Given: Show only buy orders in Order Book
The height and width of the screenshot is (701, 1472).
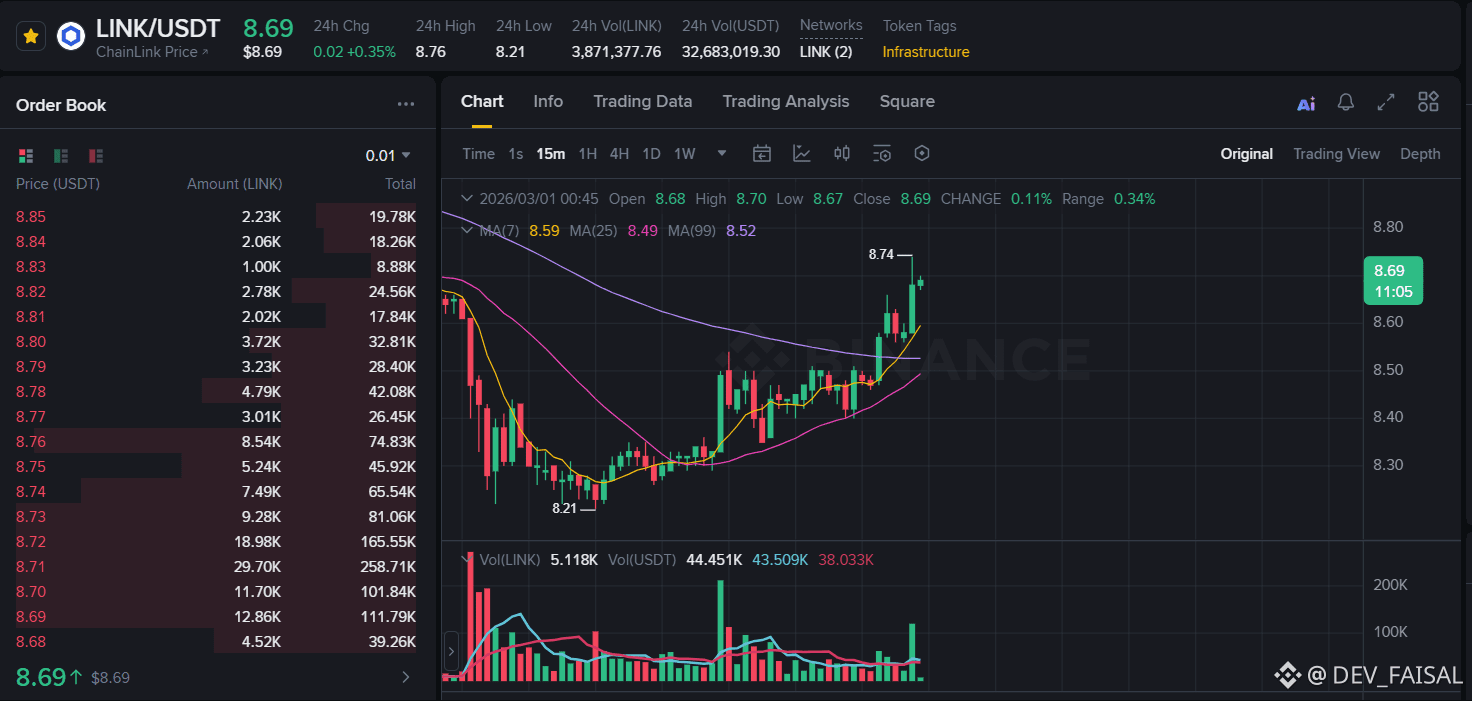Looking at the screenshot, I should tap(61, 155).
